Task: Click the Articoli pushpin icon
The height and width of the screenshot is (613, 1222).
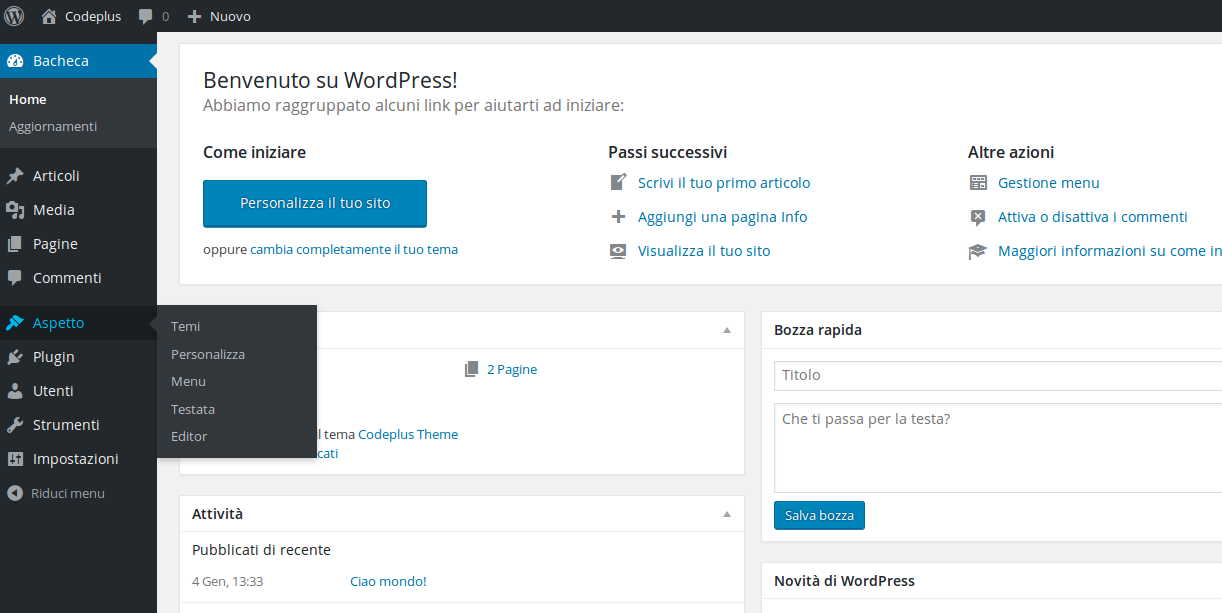Action: click(15, 176)
